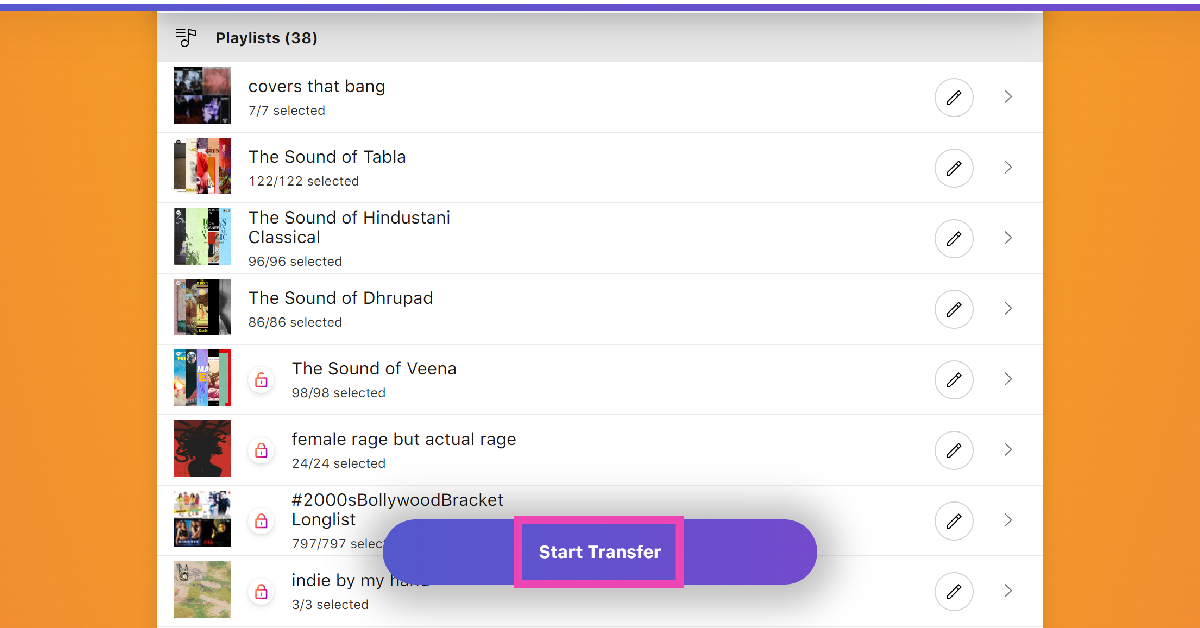This screenshot has height=628, width=1200.
Task: Open chevron for The Sound of Dhrupad
Action: point(1008,309)
